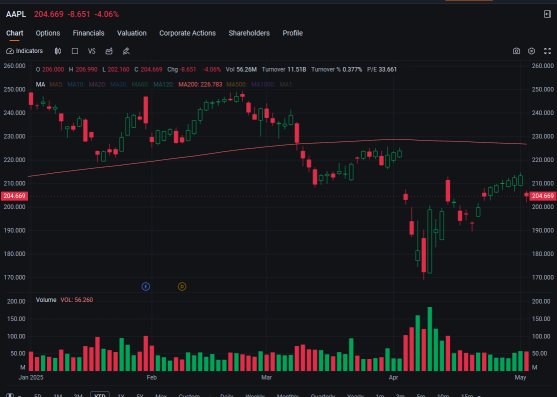Open the Options tab

point(48,33)
